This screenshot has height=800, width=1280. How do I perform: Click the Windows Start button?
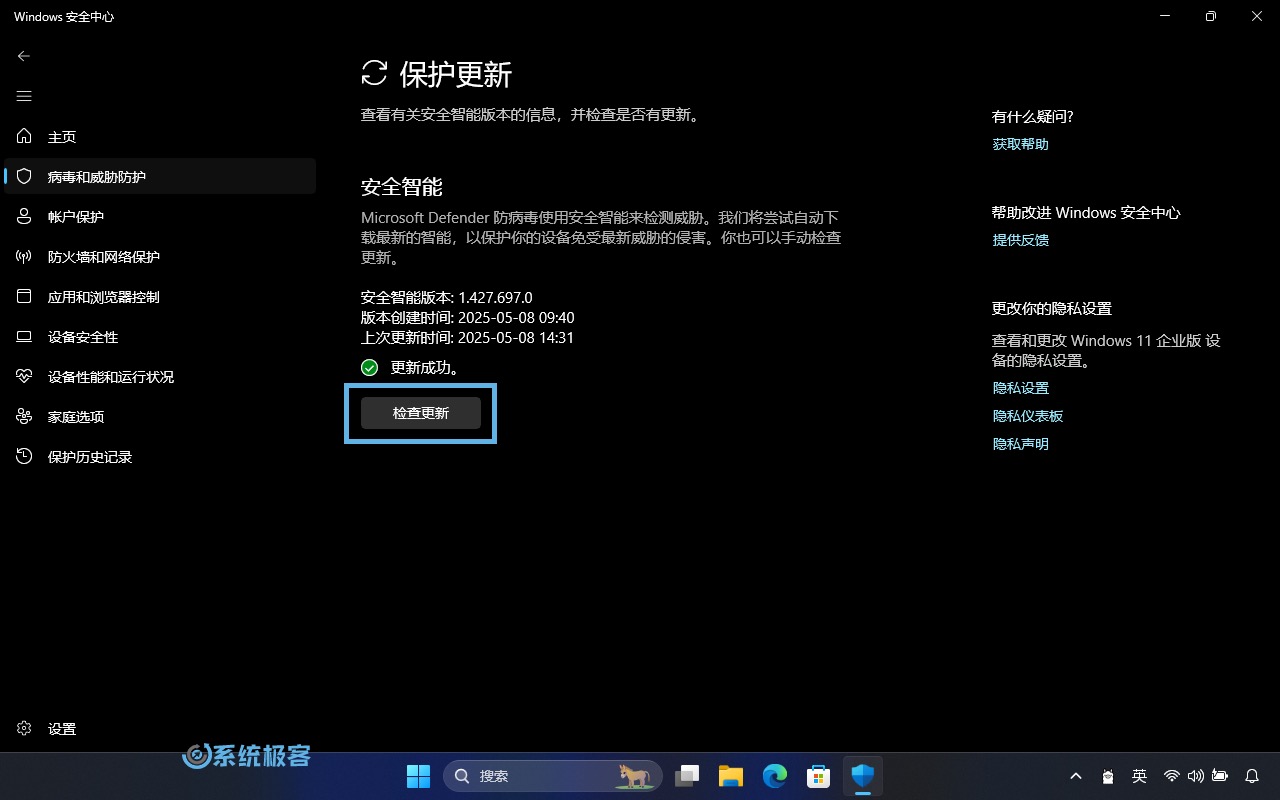(418, 776)
